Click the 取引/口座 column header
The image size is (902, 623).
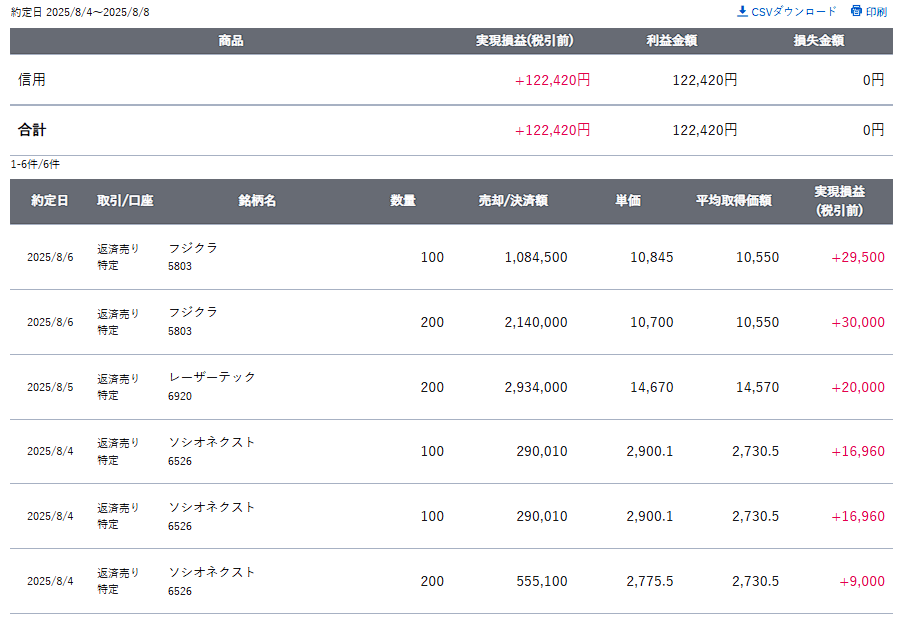[125, 201]
